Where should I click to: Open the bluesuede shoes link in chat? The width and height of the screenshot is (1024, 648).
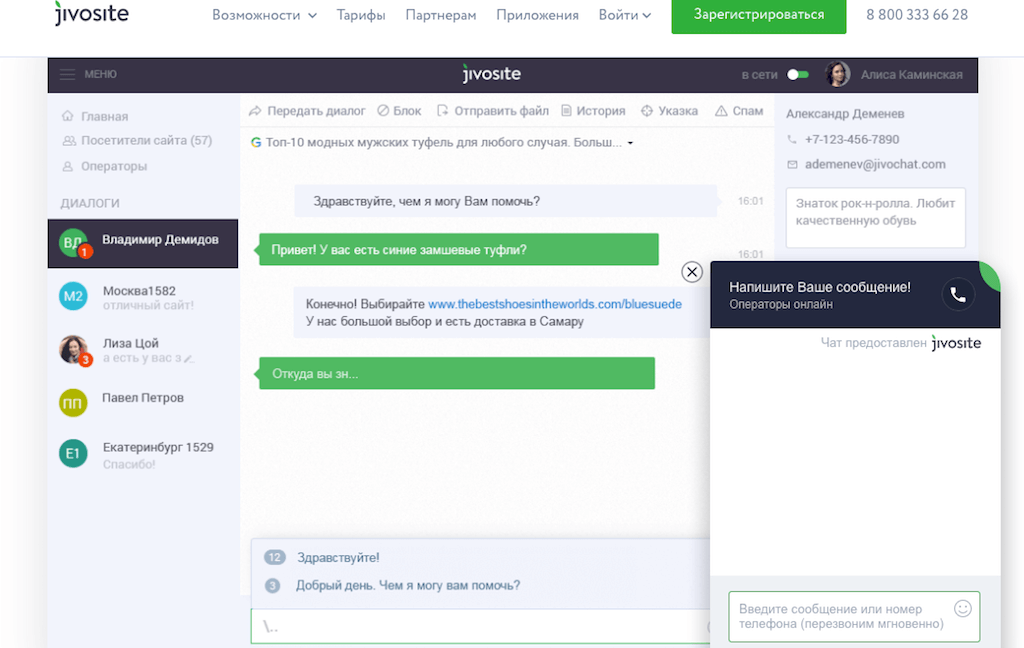click(554, 303)
